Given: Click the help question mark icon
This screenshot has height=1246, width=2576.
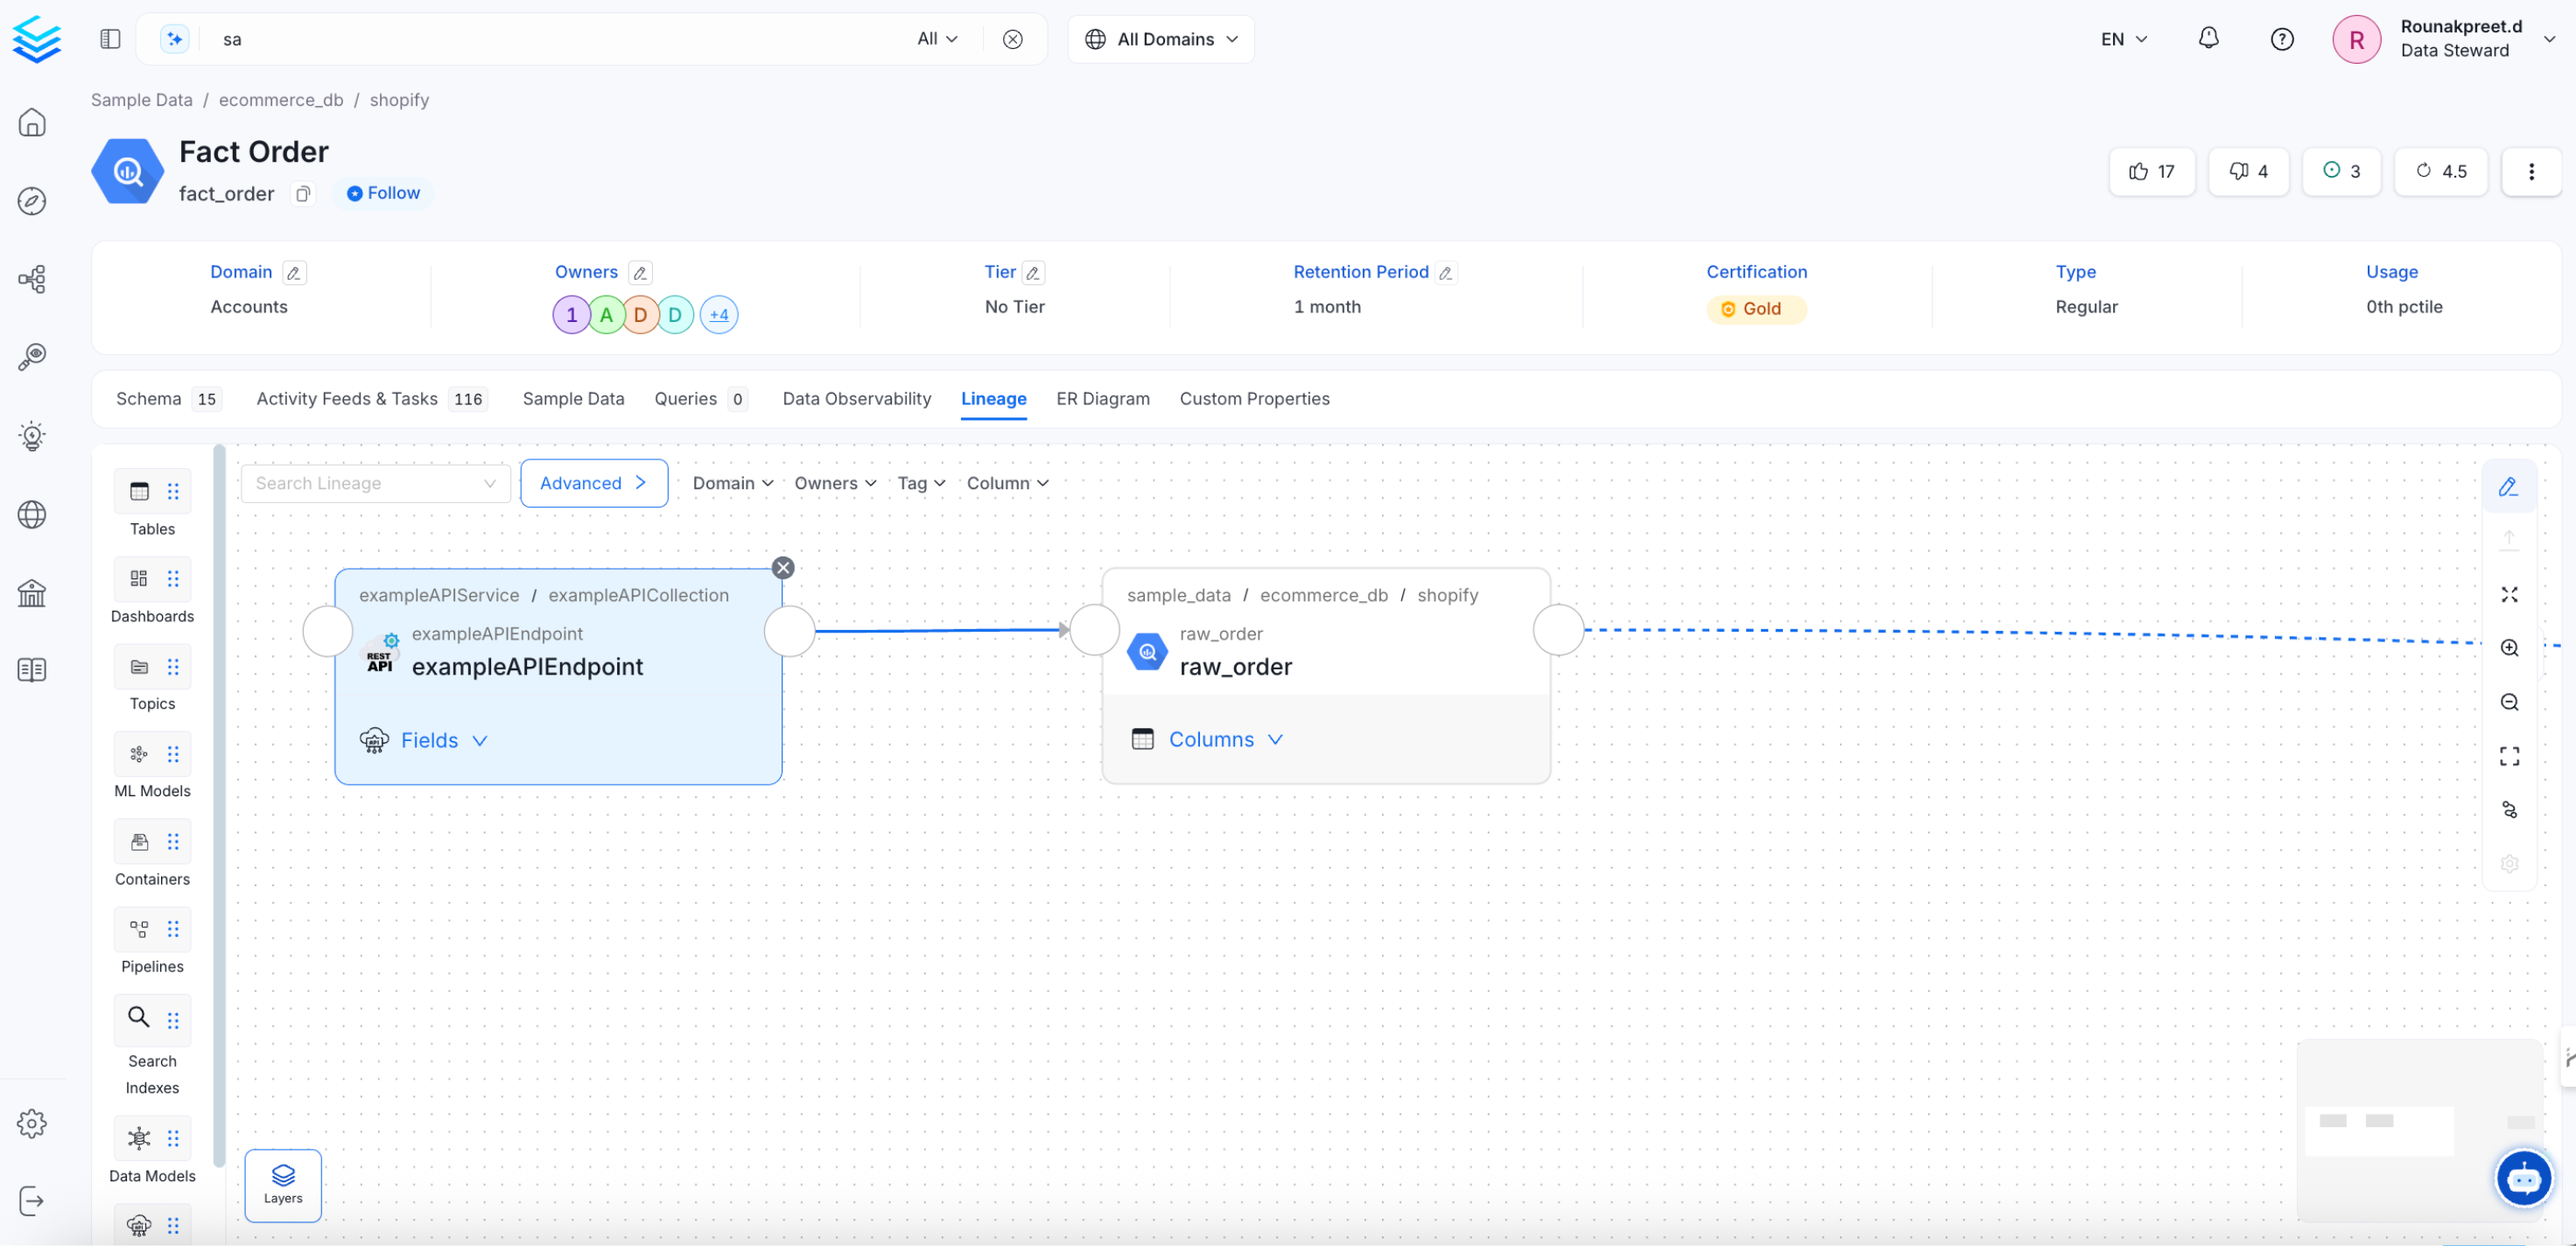Looking at the screenshot, I should 2282,38.
